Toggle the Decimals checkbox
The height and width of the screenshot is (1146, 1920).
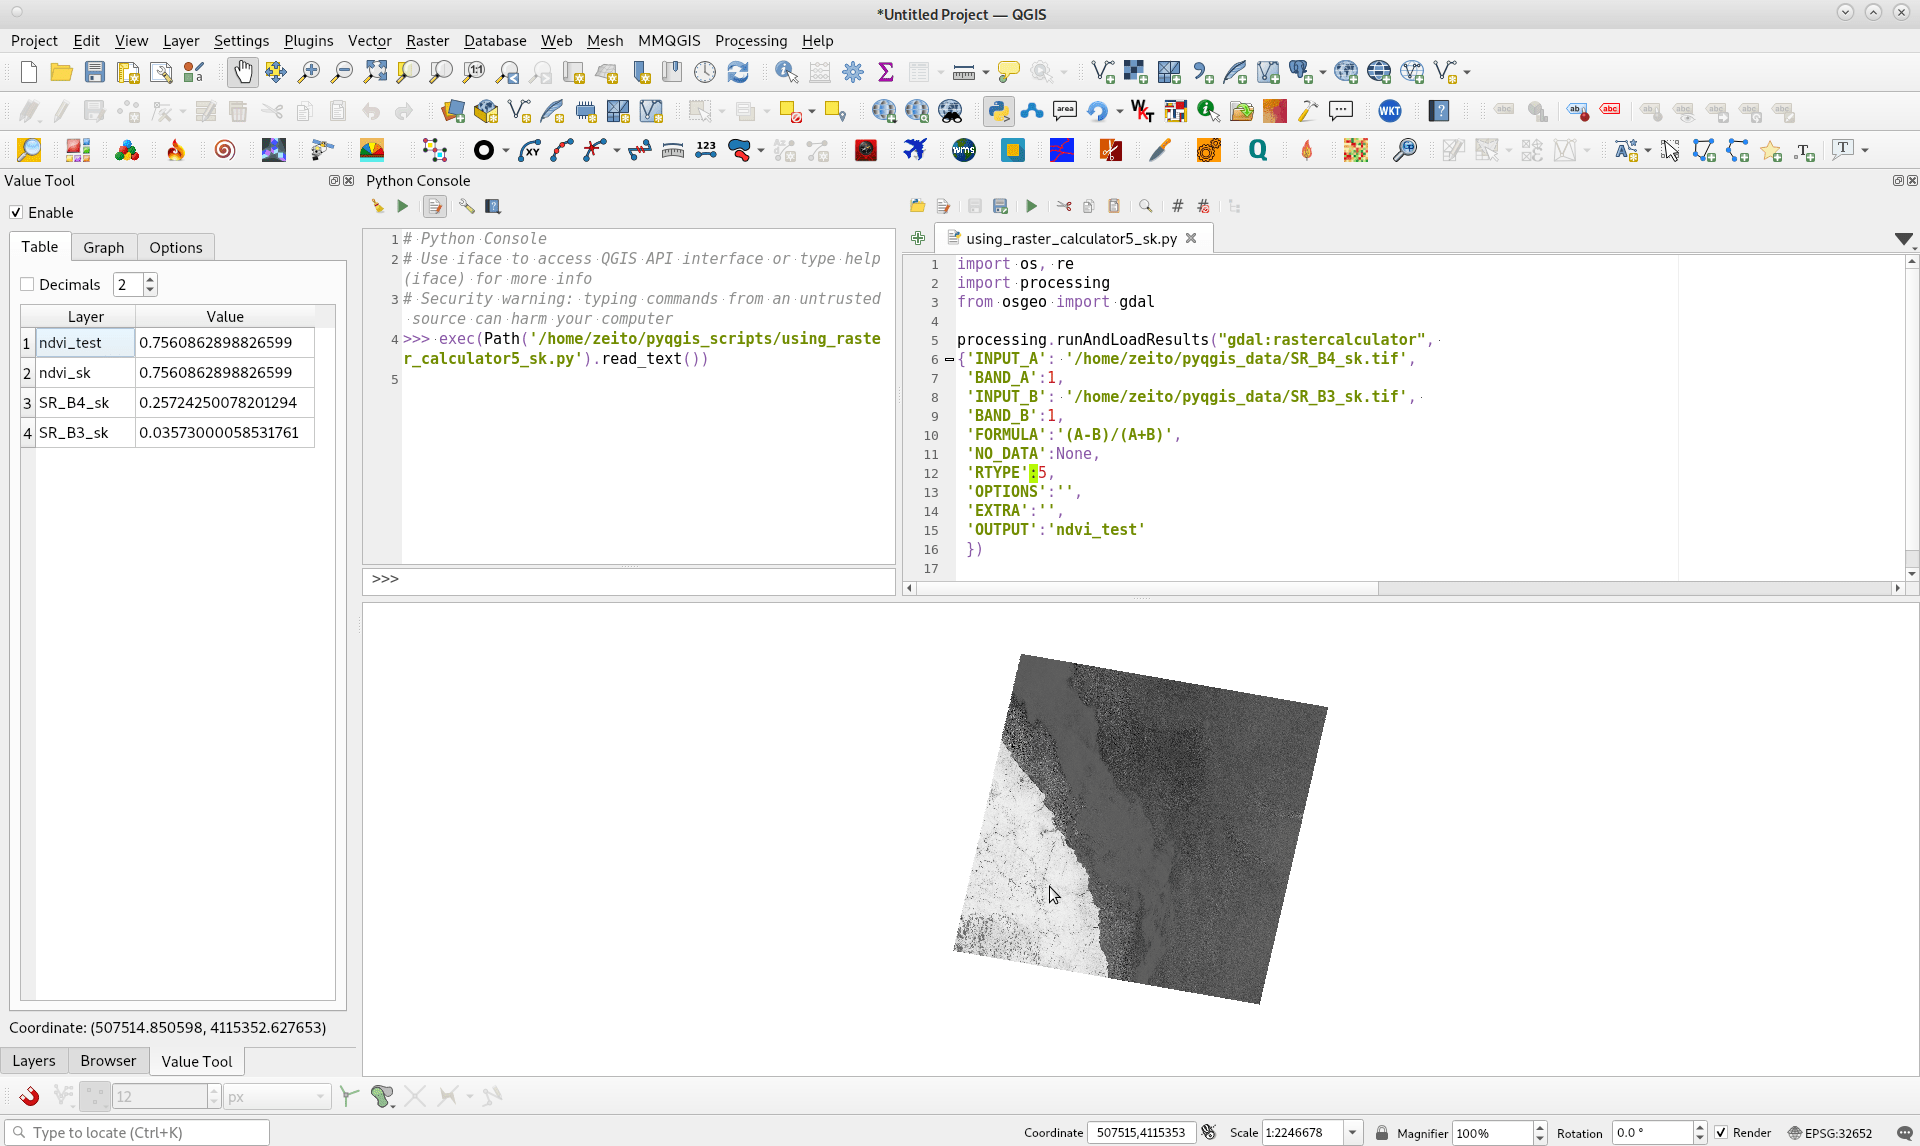pyautogui.click(x=28, y=285)
